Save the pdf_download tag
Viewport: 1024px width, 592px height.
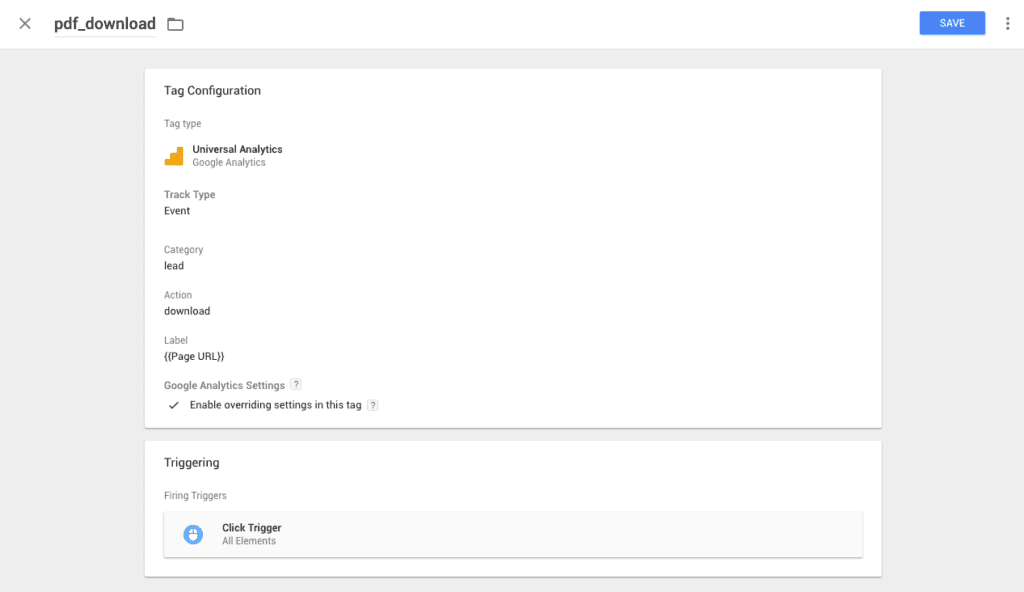coord(952,23)
